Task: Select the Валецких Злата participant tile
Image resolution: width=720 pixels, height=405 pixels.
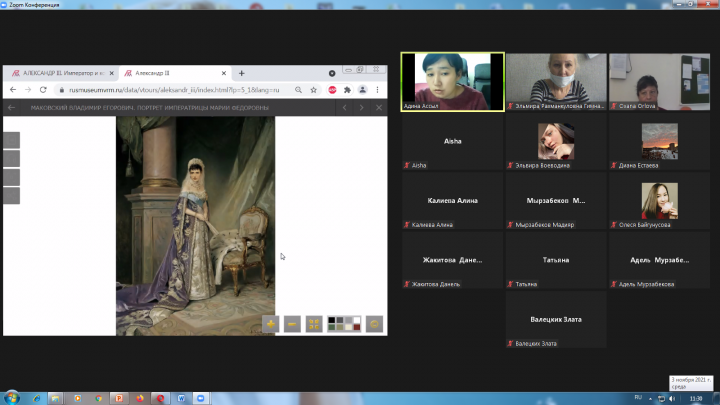Action: 556,320
